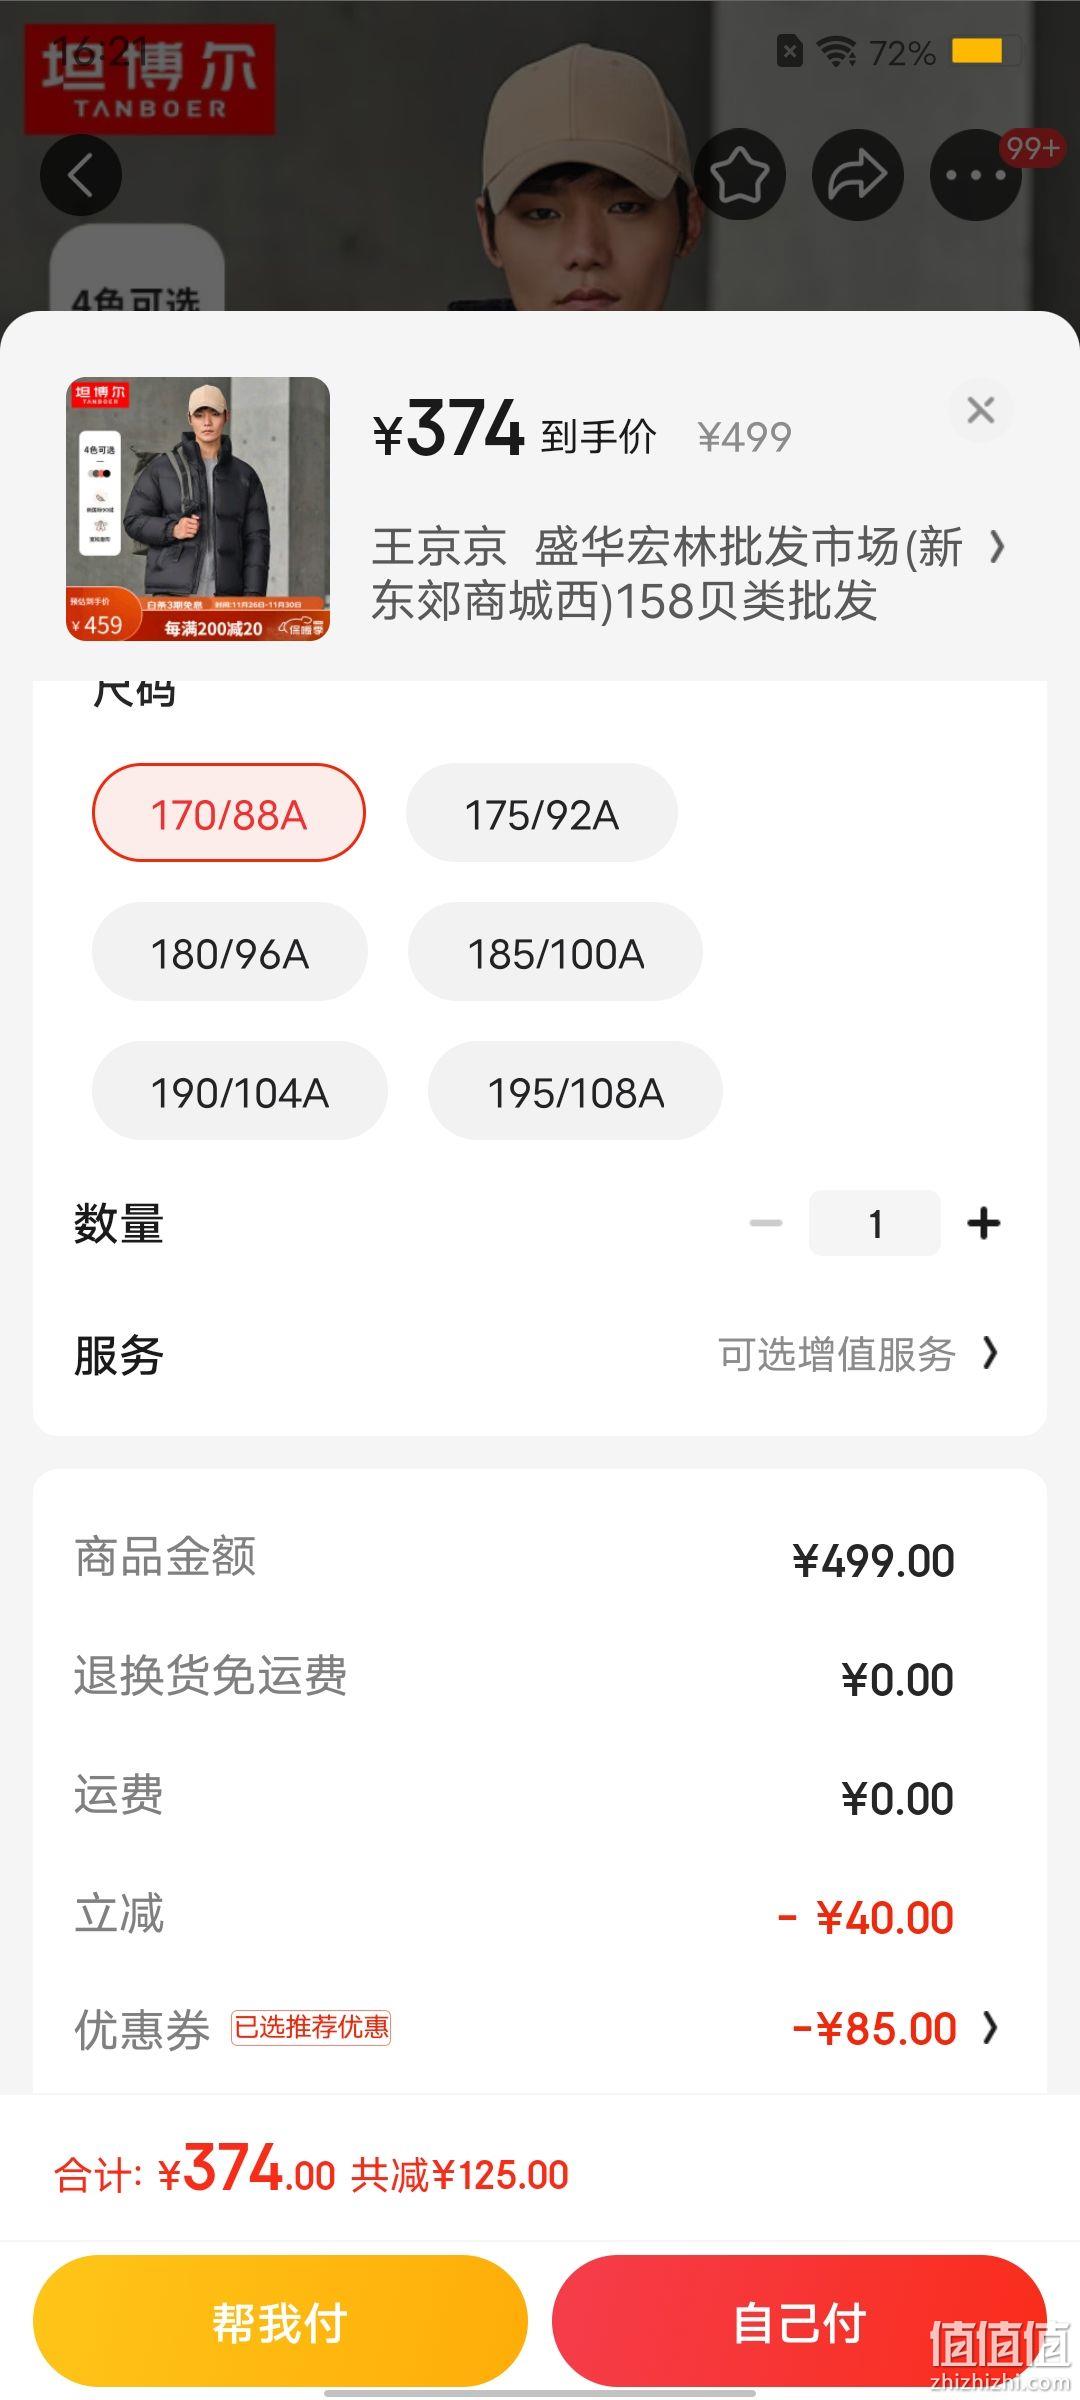
Task: Choose size 195/108A
Action: coord(576,1091)
